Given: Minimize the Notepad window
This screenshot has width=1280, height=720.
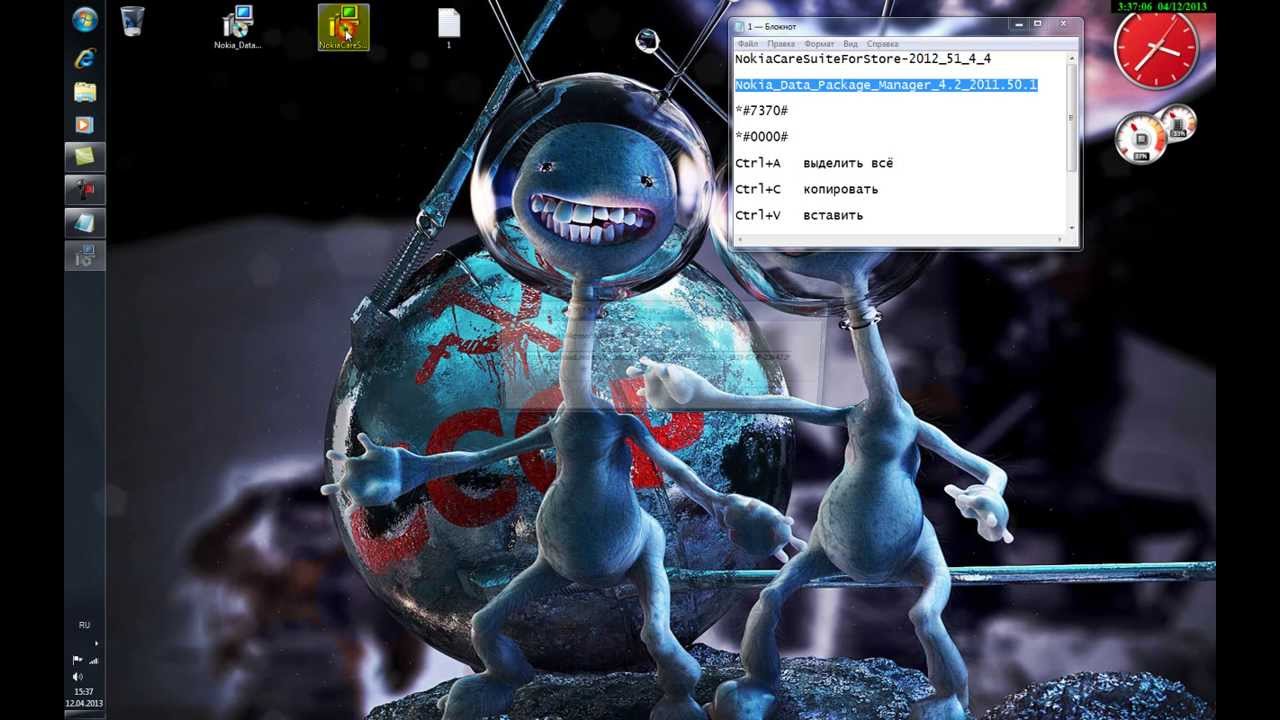Looking at the screenshot, I should point(1018,24).
